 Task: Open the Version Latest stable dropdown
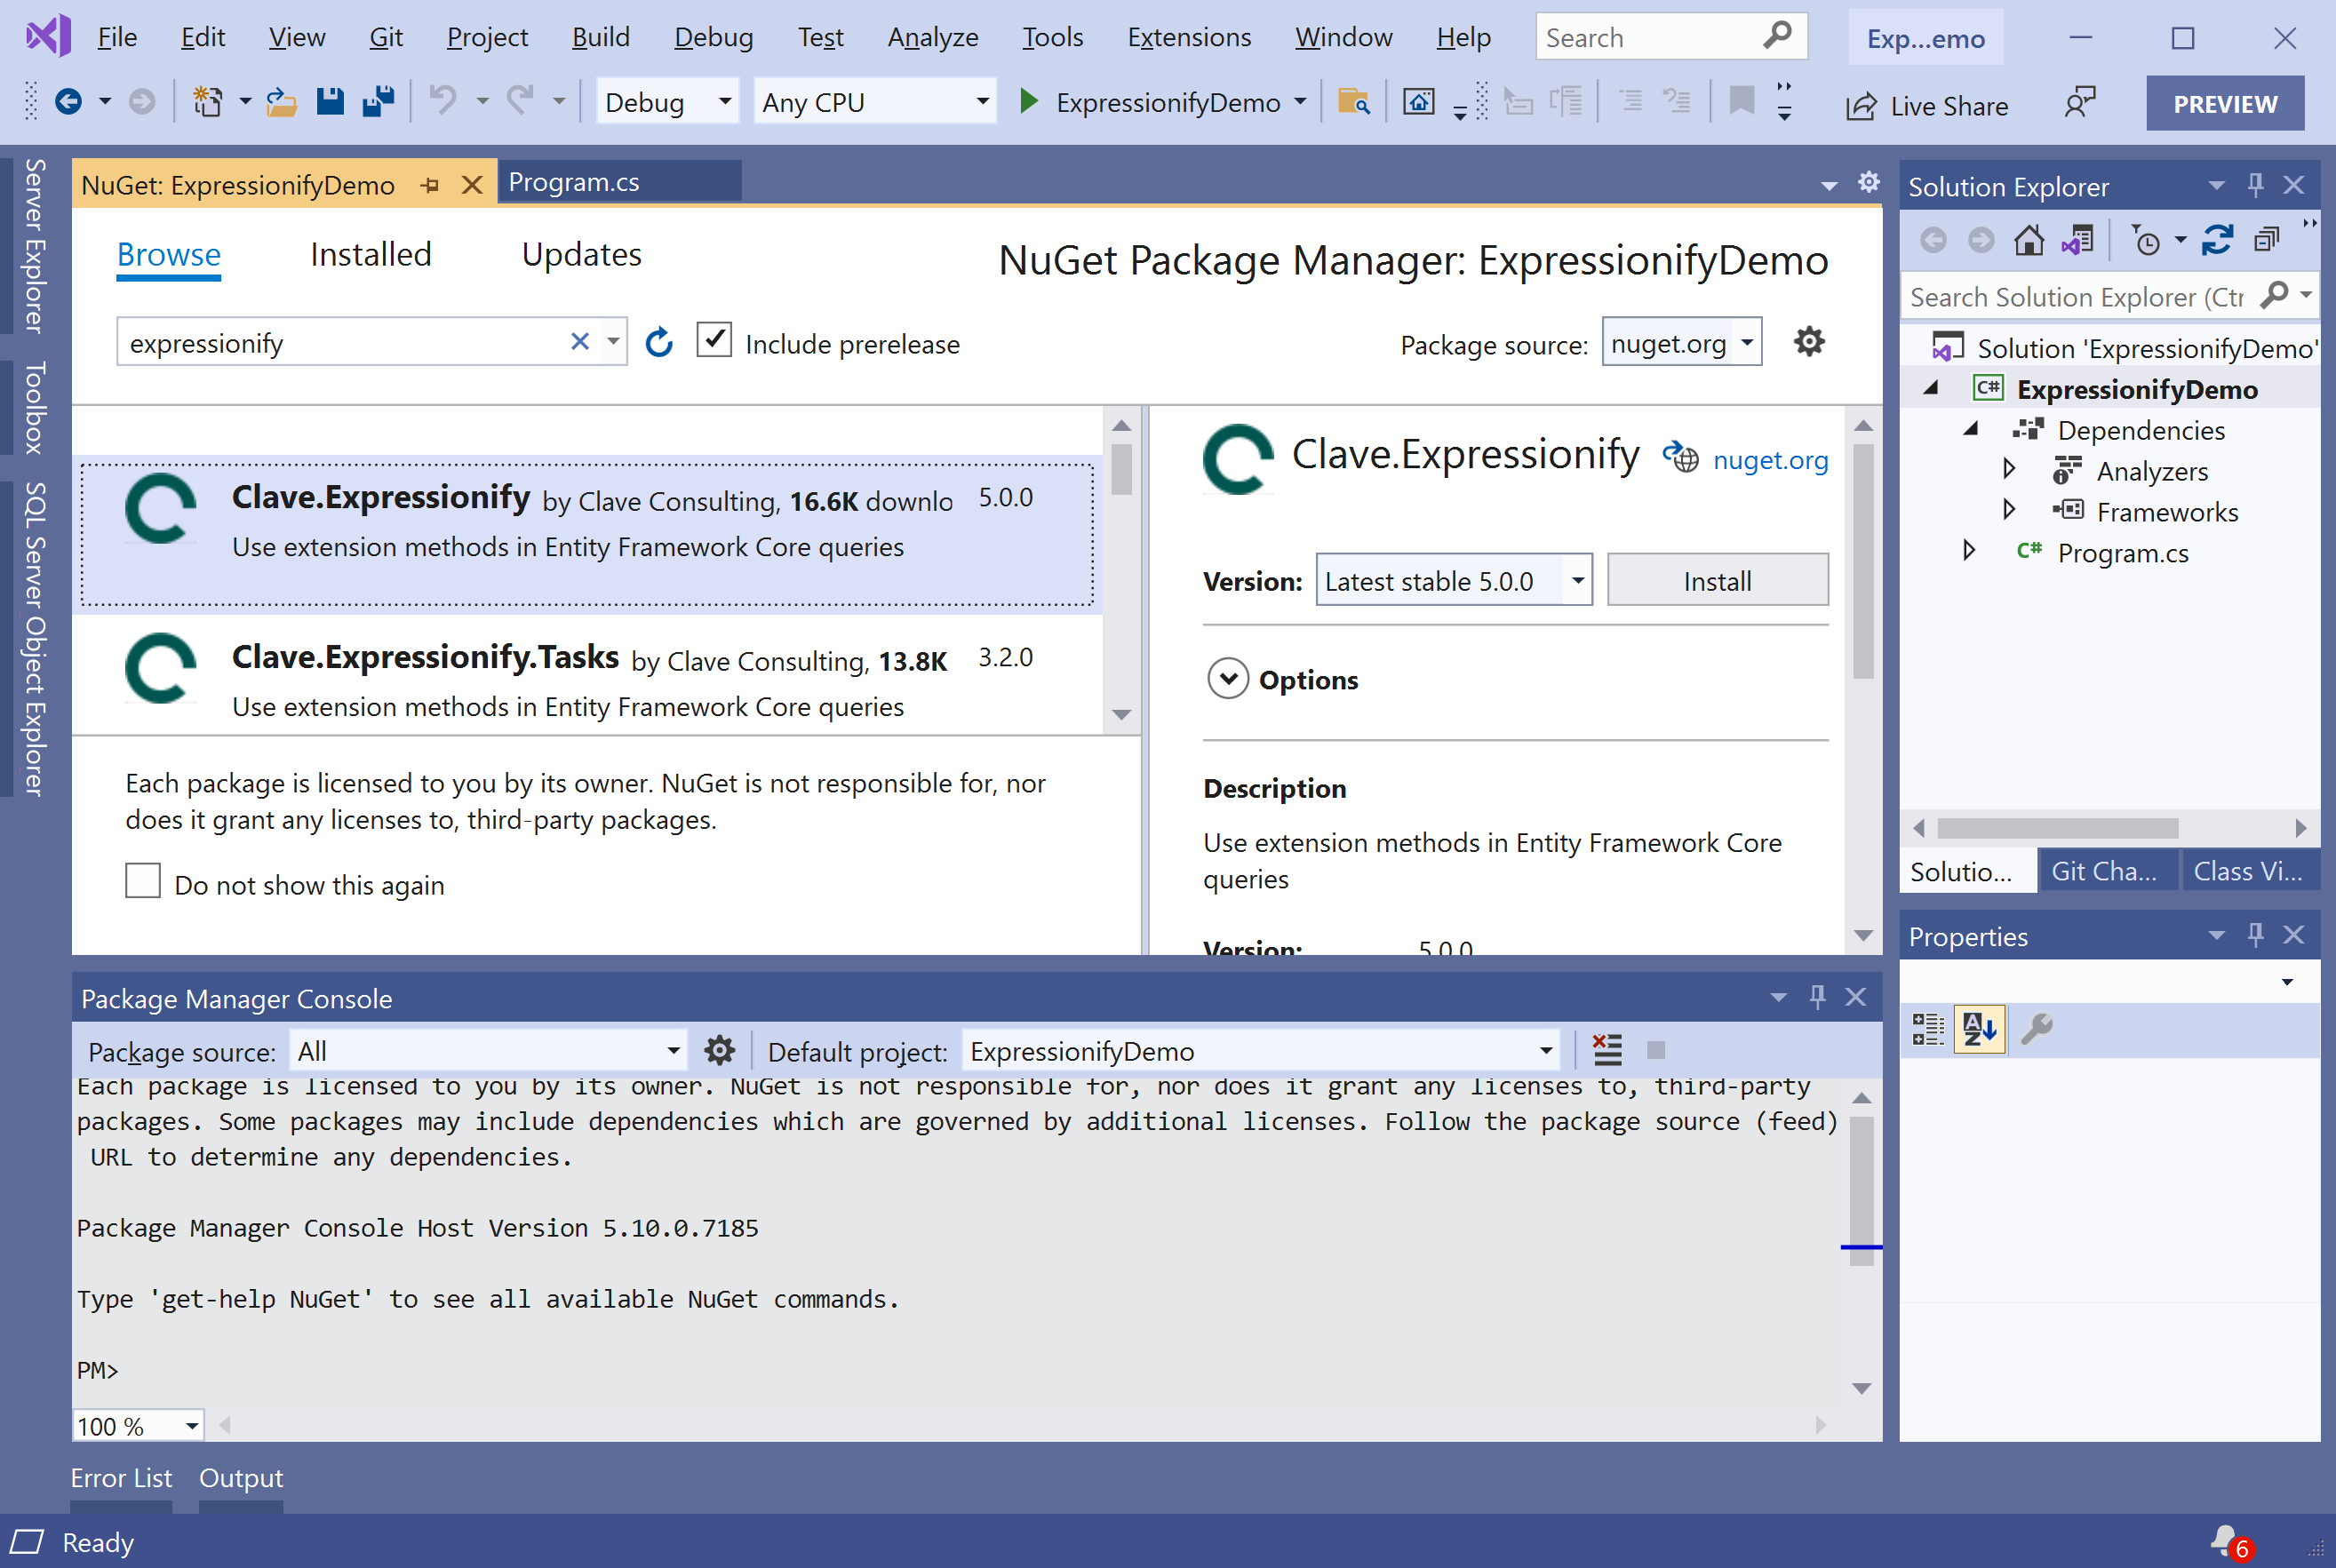1577,580
